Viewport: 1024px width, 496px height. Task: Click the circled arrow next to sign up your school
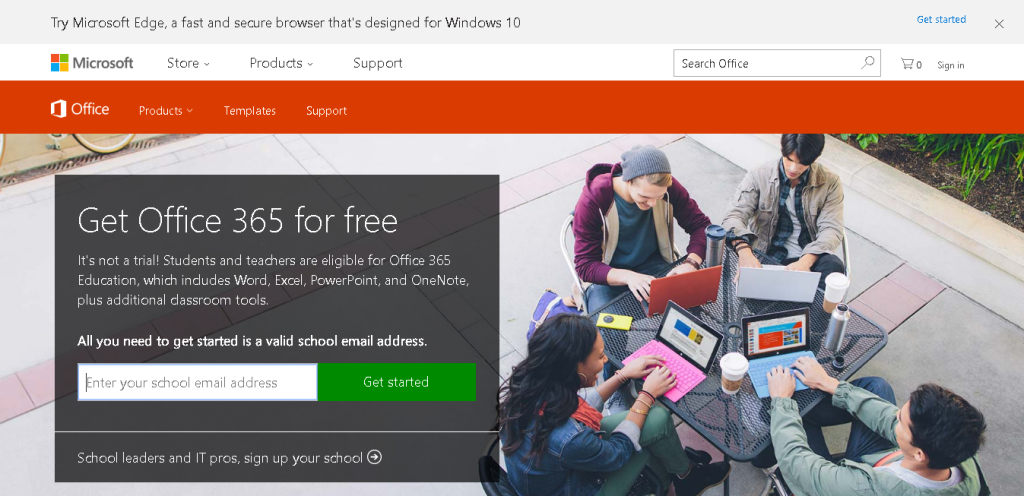tap(374, 457)
